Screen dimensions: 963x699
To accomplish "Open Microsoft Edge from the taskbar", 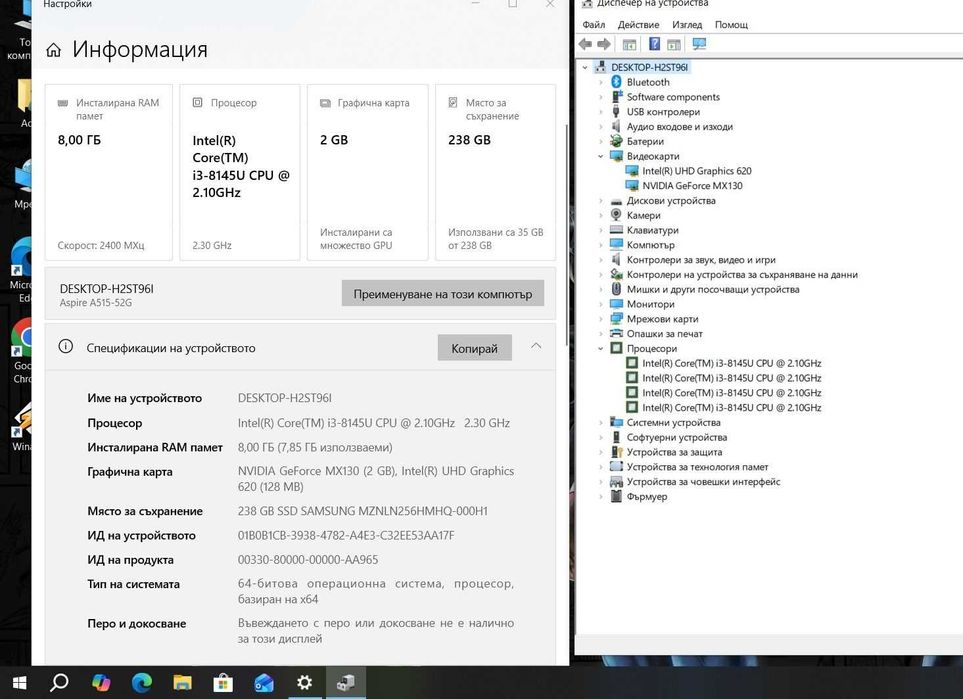I will 142,682.
